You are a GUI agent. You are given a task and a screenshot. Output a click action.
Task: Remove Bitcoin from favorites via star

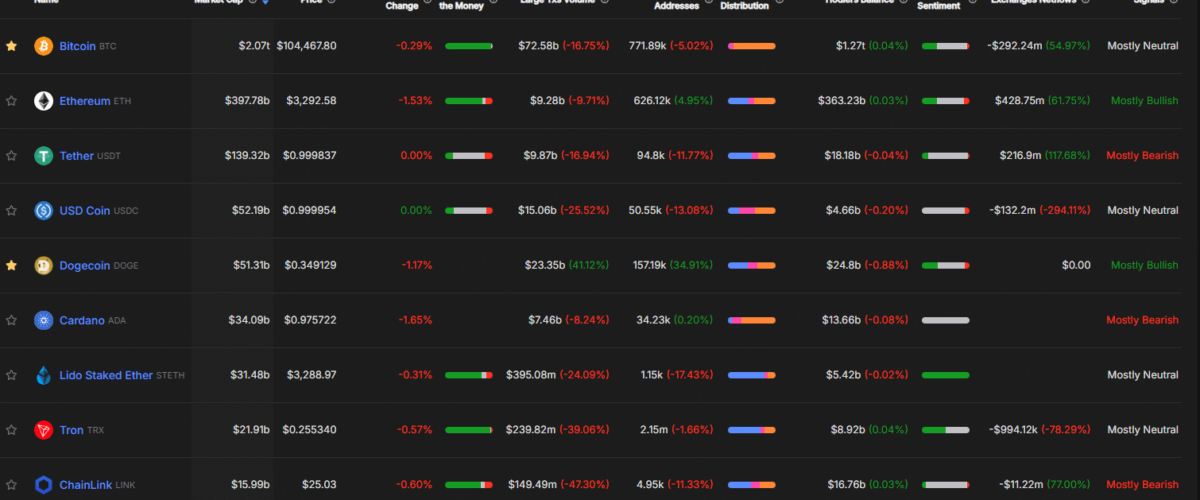pos(12,46)
